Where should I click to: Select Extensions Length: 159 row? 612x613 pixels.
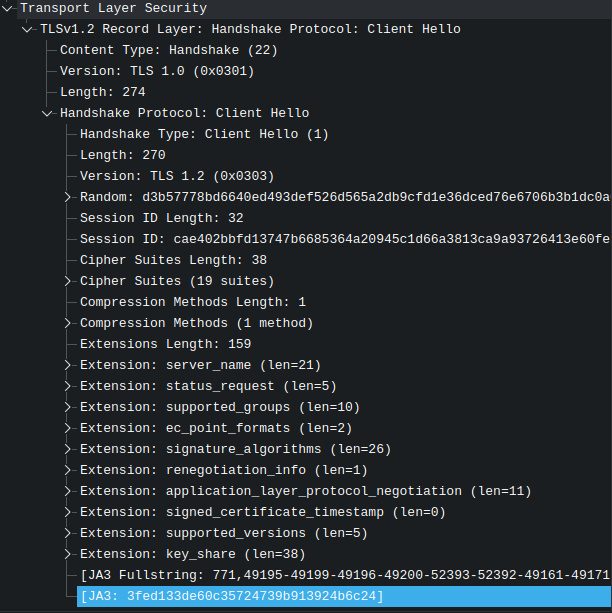pos(165,344)
